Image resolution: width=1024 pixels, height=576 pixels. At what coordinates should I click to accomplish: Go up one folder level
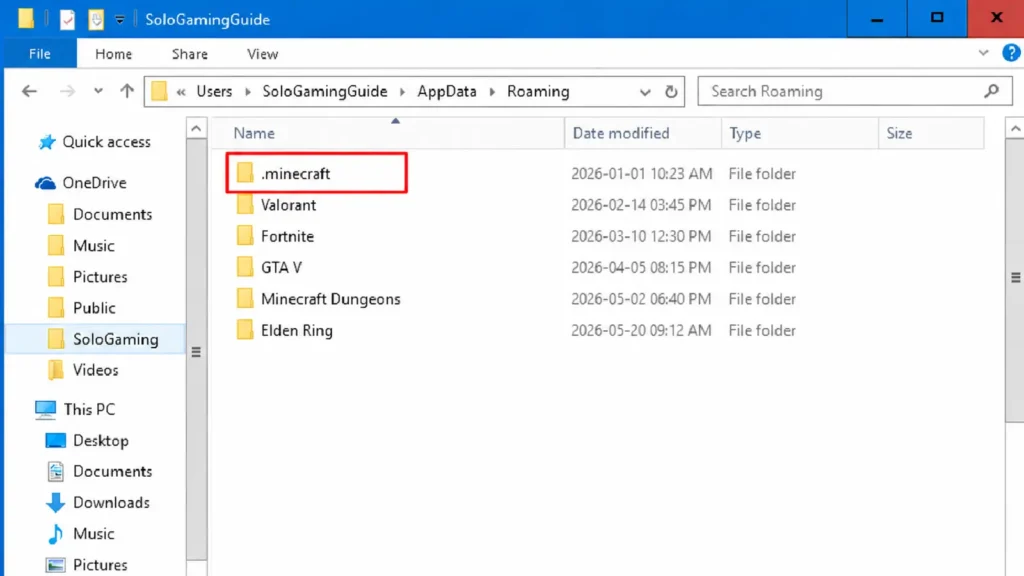click(x=127, y=91)
